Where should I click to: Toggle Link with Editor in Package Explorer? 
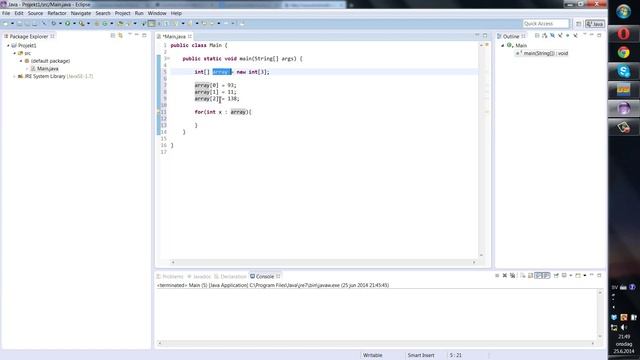tap(120, 36)
